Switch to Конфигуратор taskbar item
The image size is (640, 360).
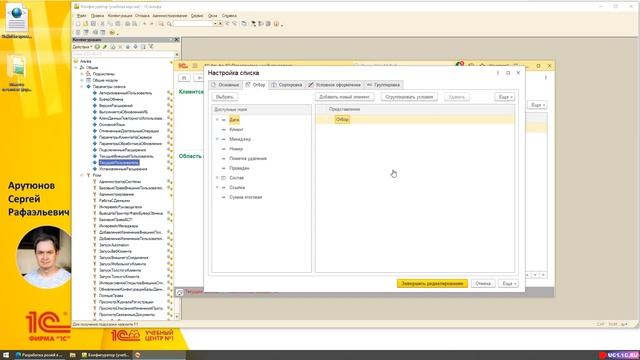pyautogui.click(x=105, y=355)
